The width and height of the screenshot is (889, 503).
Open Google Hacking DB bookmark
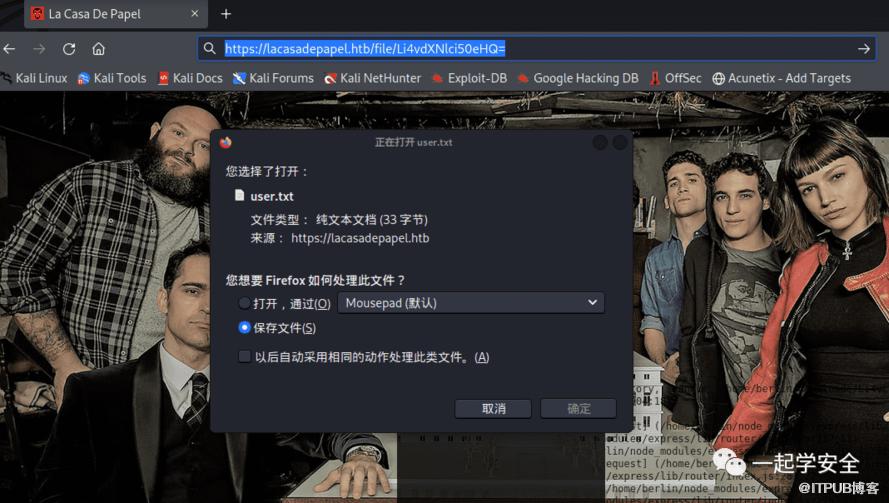[x=578, y=78]
